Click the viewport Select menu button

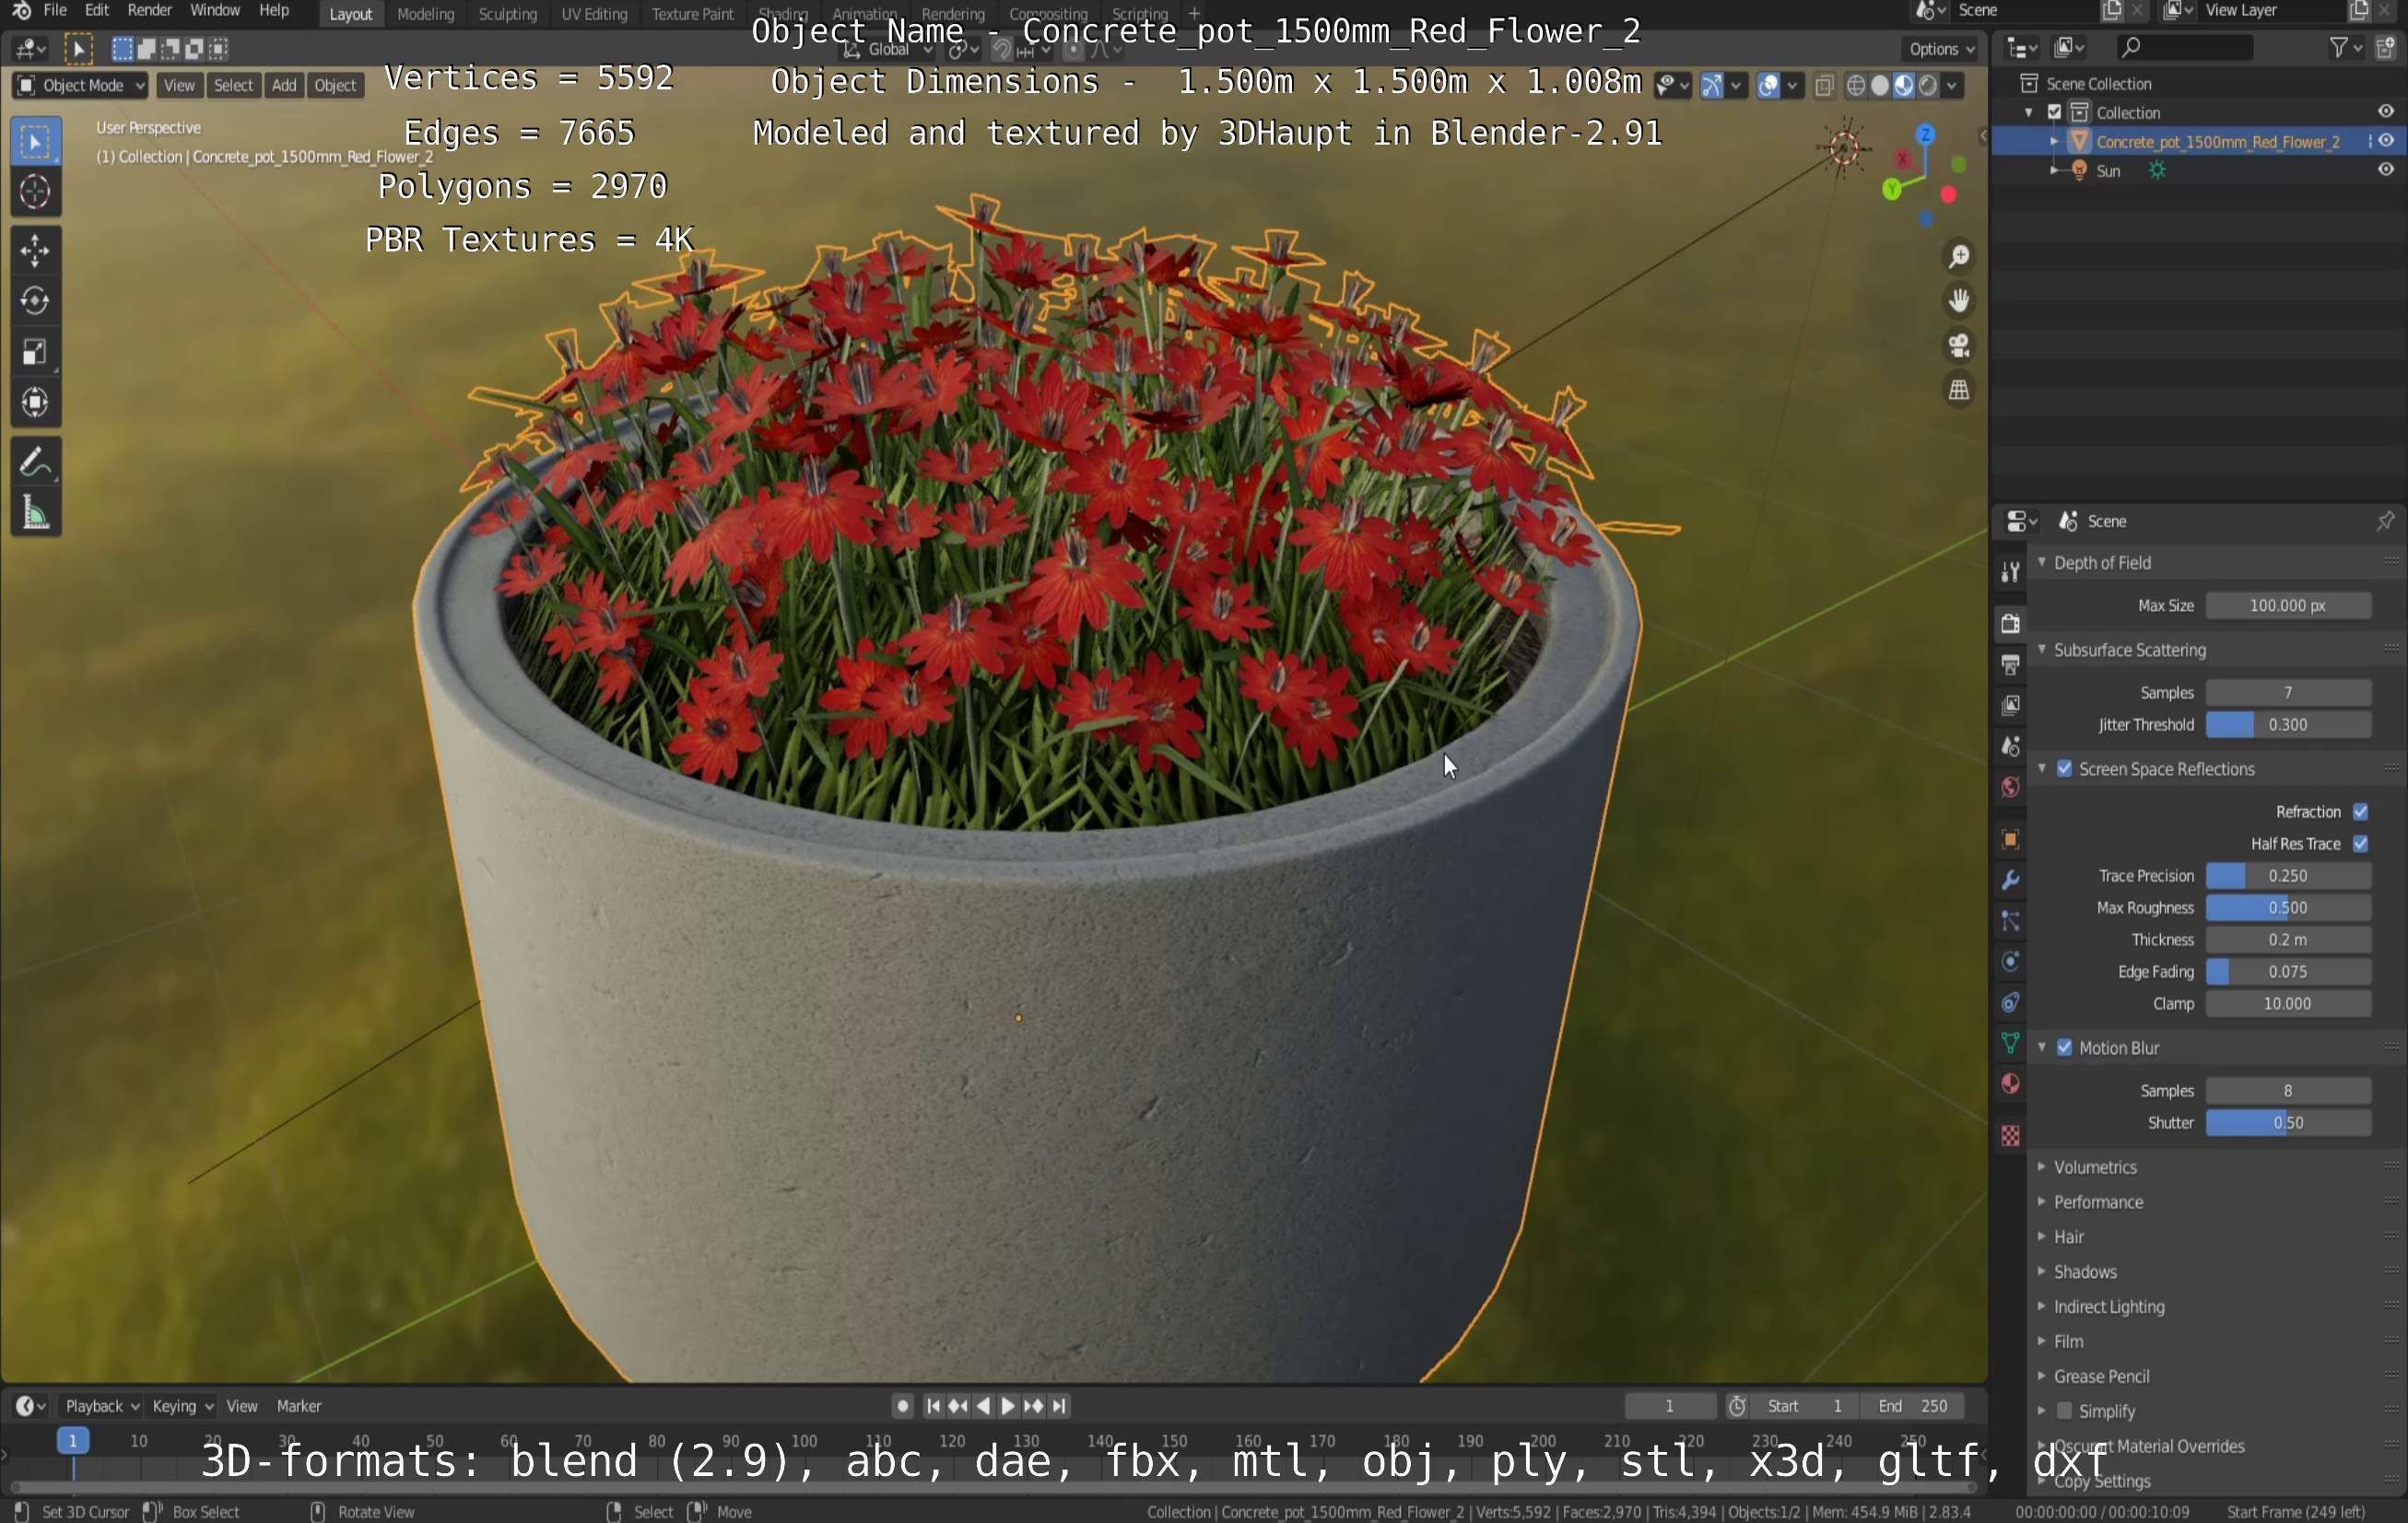(x=233, y=85)
